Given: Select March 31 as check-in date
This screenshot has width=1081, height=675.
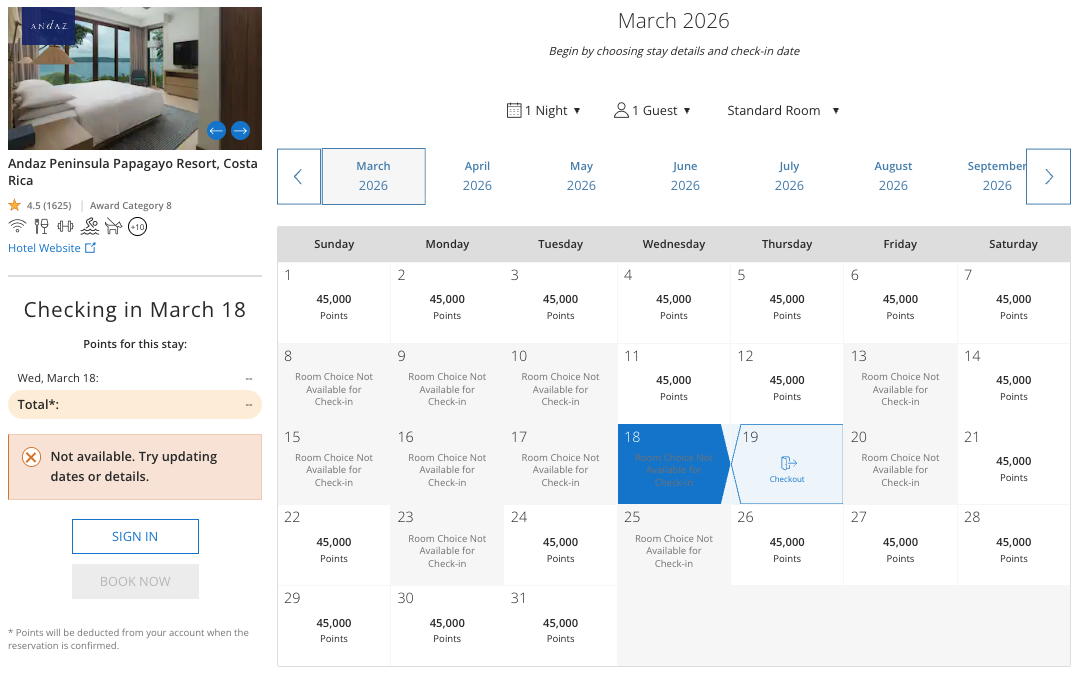Looking at the screenshot, I should pyautogui.click(x=560, y=625).
